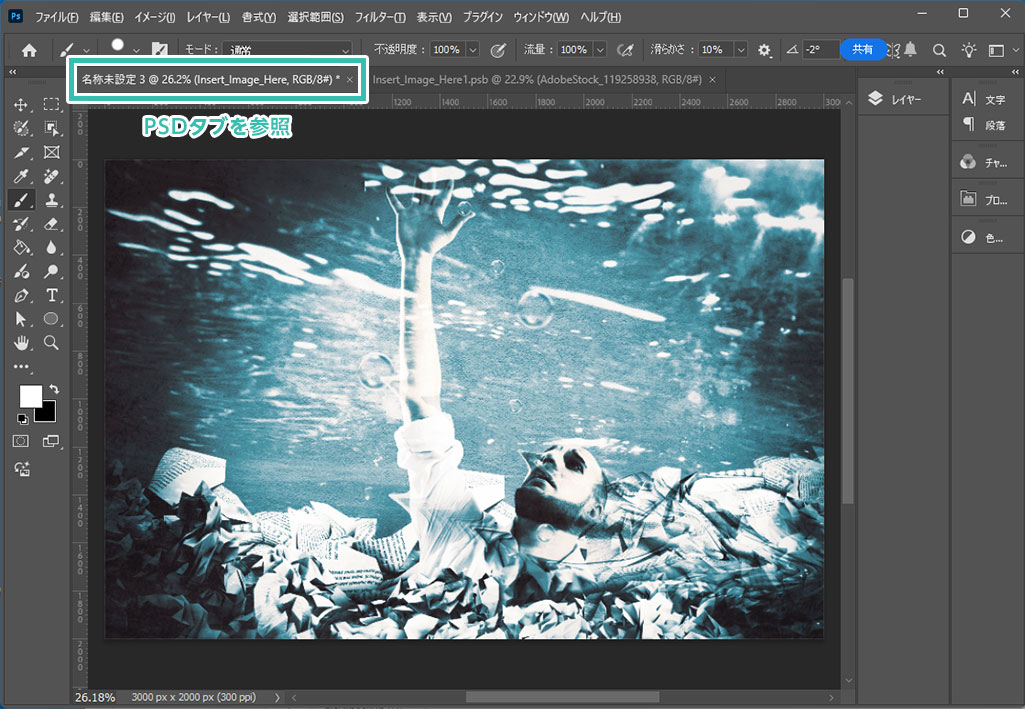
Task: Click the blue 共有 share button
Action: pos(862,49)
